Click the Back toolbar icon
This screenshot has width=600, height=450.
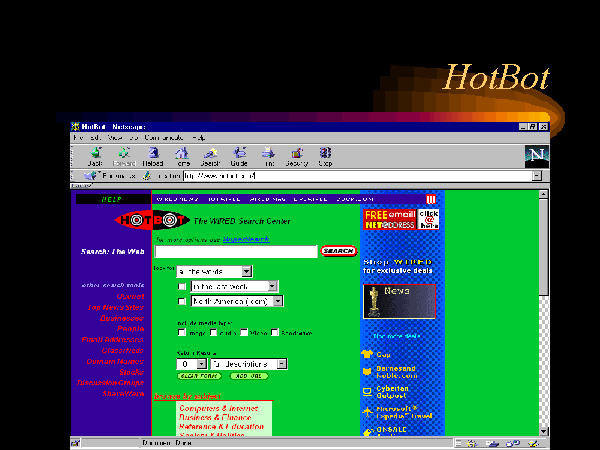[95, 155]
